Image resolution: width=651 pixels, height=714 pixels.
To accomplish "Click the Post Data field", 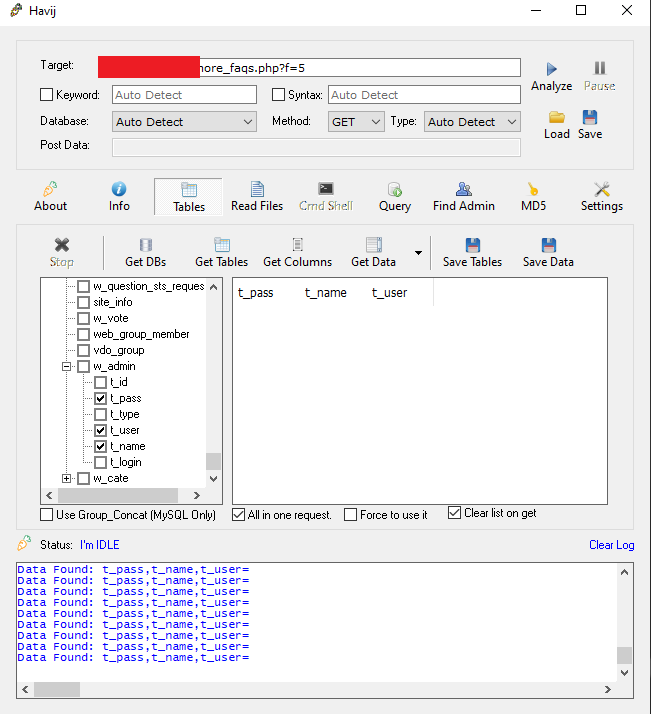I will click(316, 148).
